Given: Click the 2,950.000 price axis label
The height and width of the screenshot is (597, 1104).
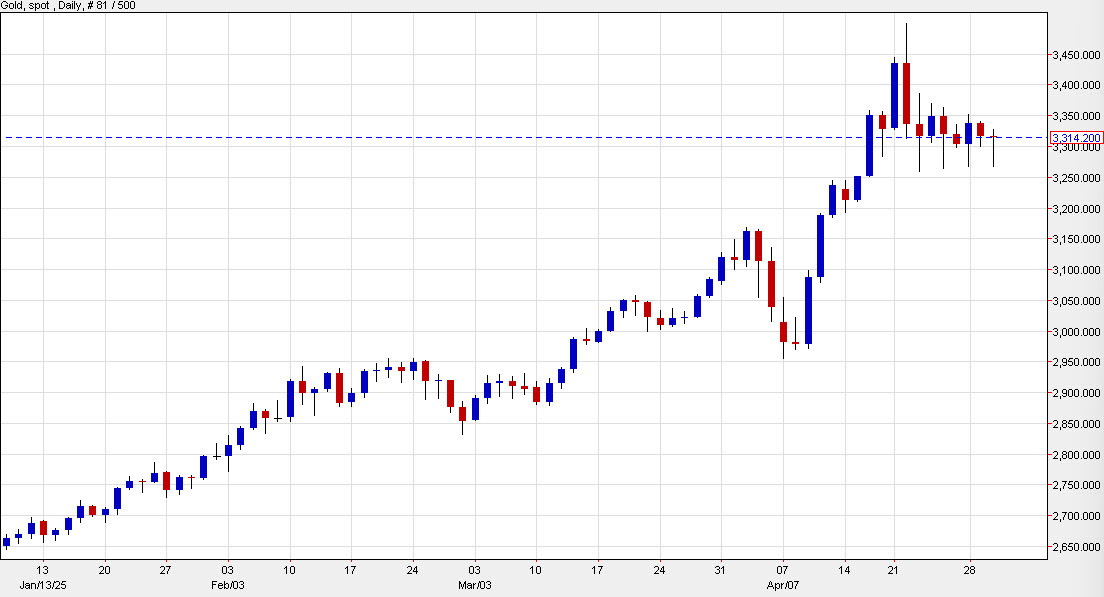Looking at the screenshot, I should pos(1077,363).
